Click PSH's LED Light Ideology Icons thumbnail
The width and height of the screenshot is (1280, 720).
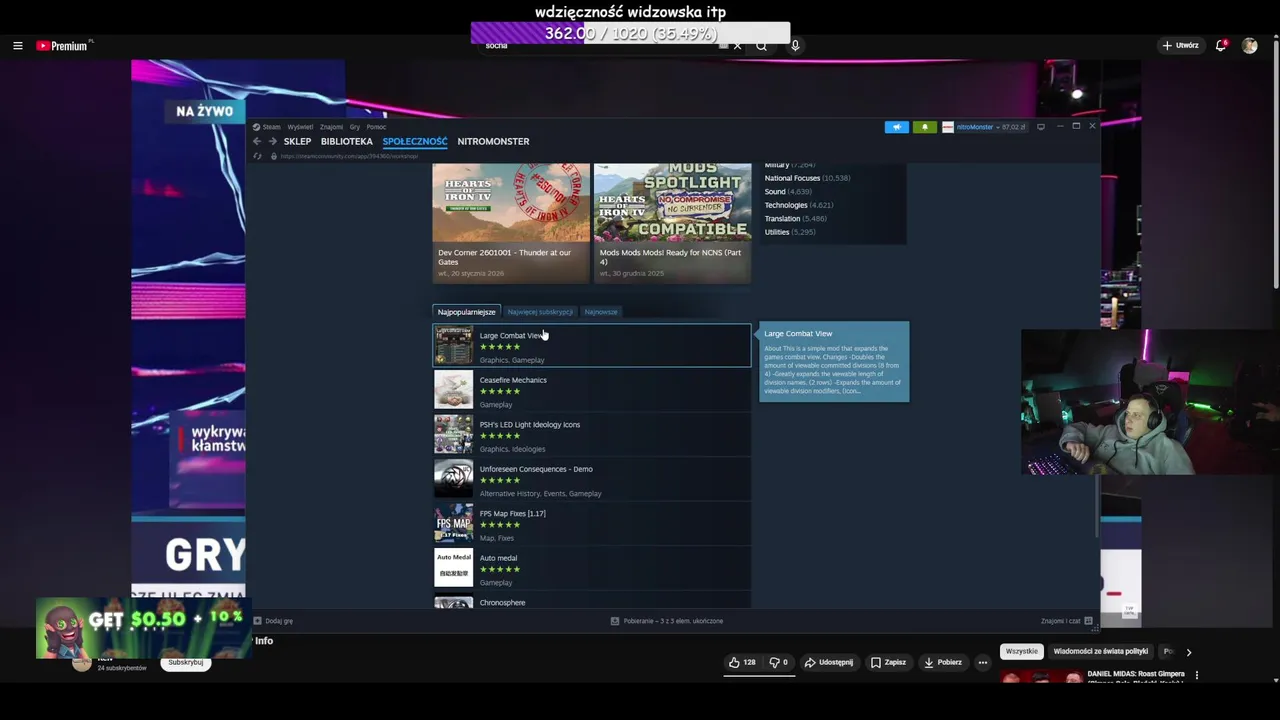[x=453, y=434]
